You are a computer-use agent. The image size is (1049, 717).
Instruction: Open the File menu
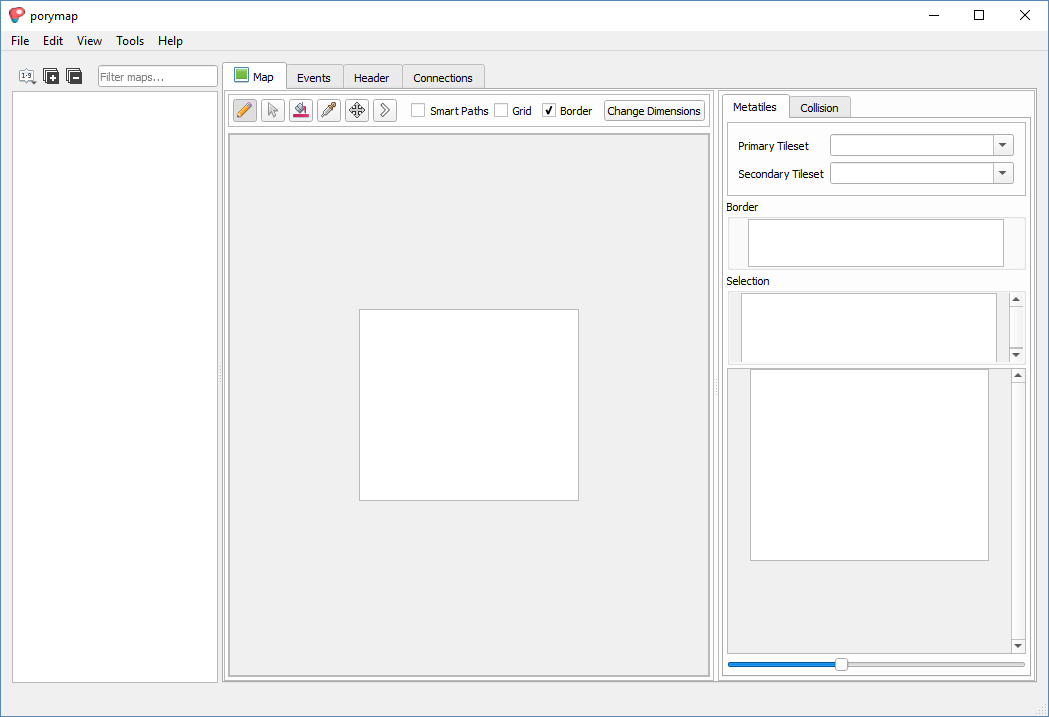[20, 41]
